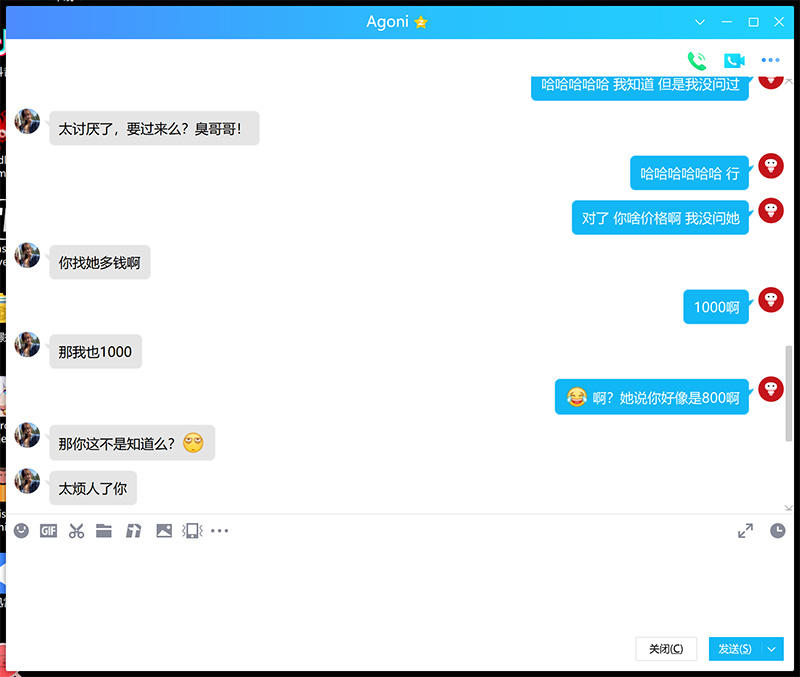Expand the gray ellipsis for more input tools
Image resolution: width=800 pixels, height=677 pixels.
pyautogui.click(x=220, y=531)
